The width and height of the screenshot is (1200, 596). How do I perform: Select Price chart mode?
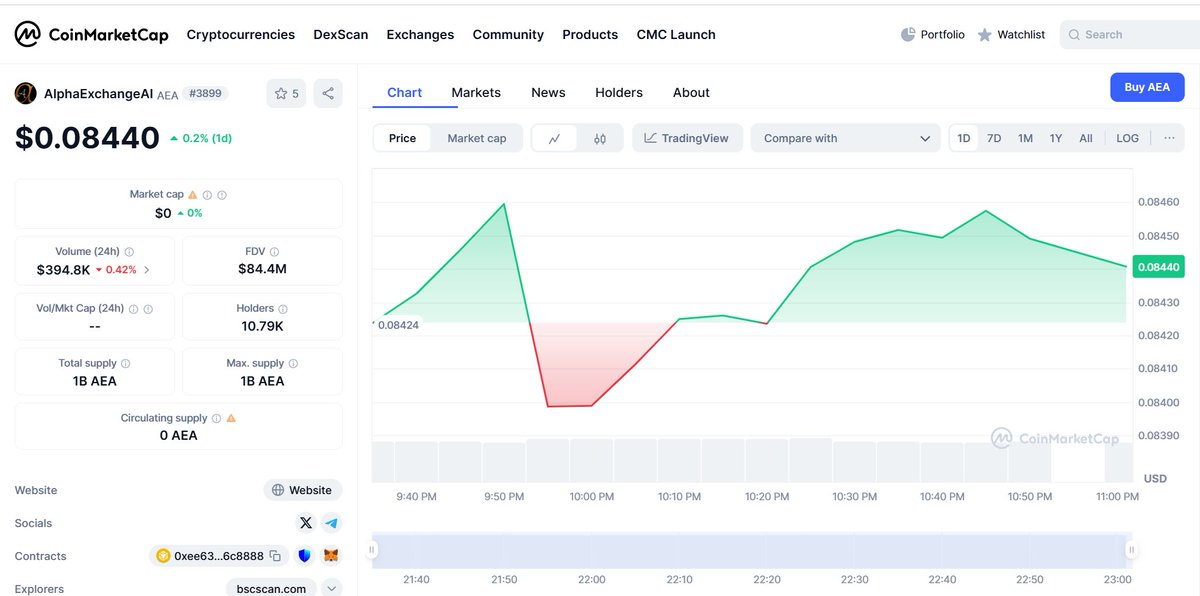tap(402, 138)
